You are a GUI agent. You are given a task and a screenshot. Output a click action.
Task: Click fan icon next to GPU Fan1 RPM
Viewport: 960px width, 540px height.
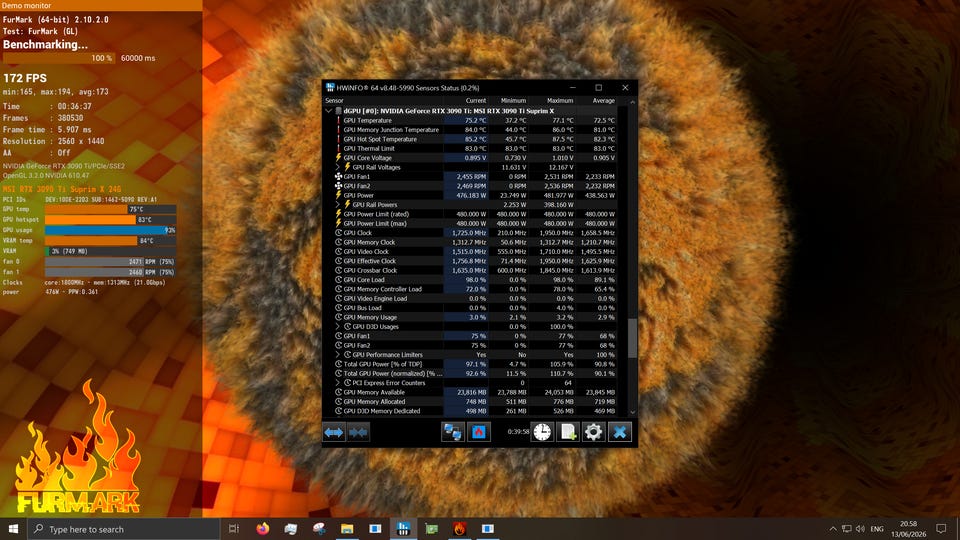click(338, 176)
